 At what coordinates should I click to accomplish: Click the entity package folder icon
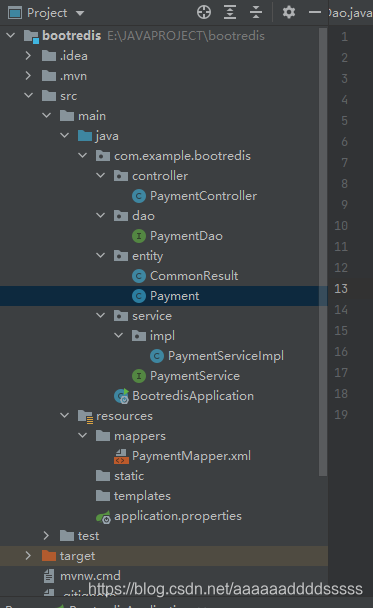121,256
